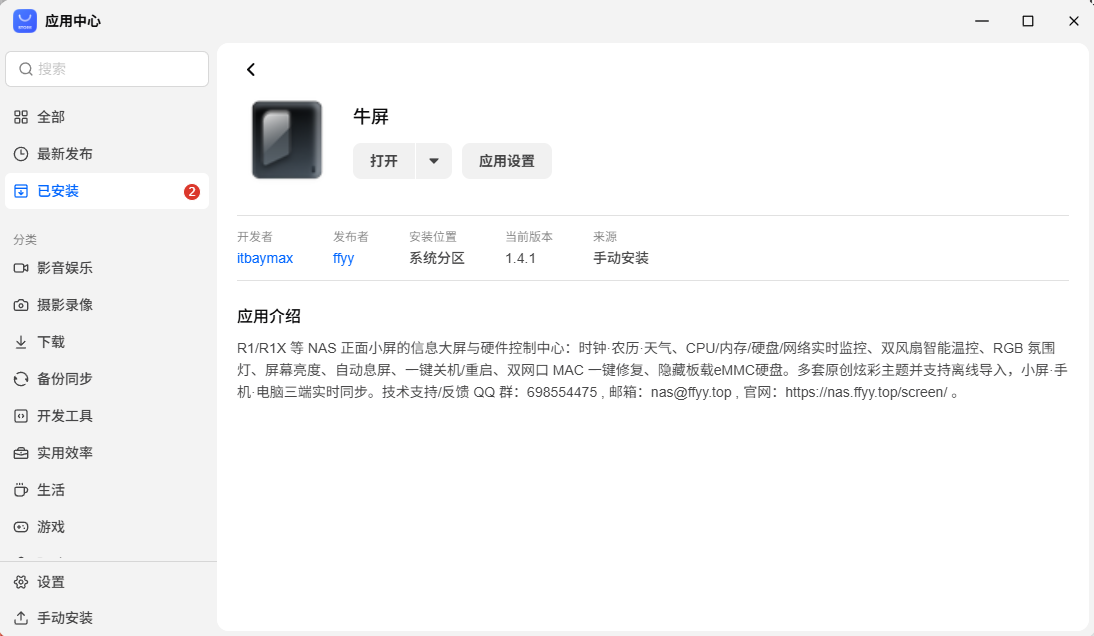Browse the 开发工具 category
Image resolution: width=1094 pixels, height=636 pixels.
[107, 416]
